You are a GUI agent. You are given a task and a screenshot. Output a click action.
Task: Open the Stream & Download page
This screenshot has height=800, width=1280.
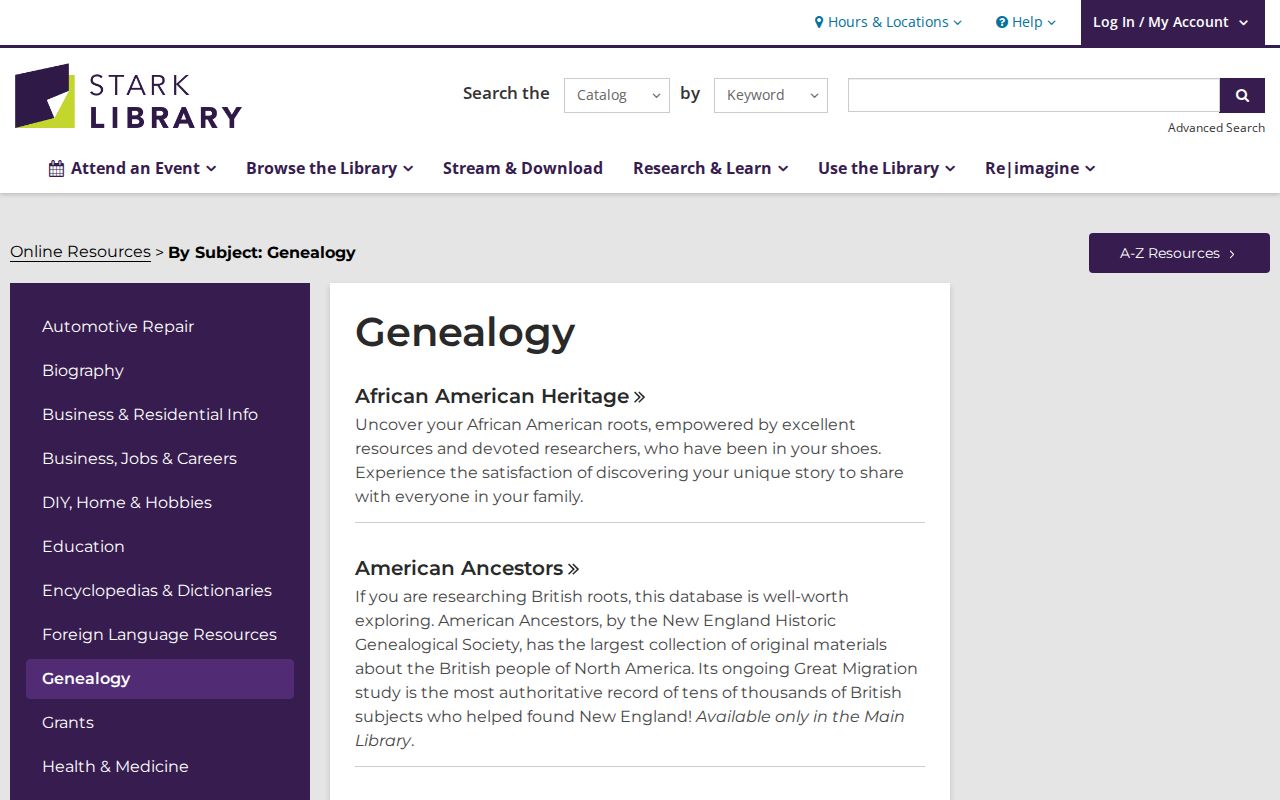coord(523,168)
